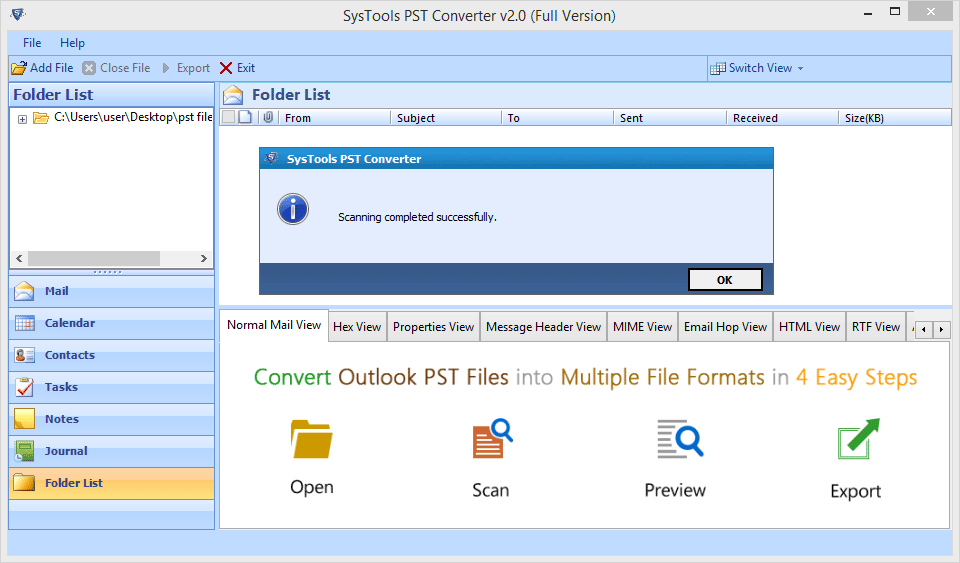Switch to the Properties View tab
Viewport: 960px width, 563px height.
coord(433,327)
